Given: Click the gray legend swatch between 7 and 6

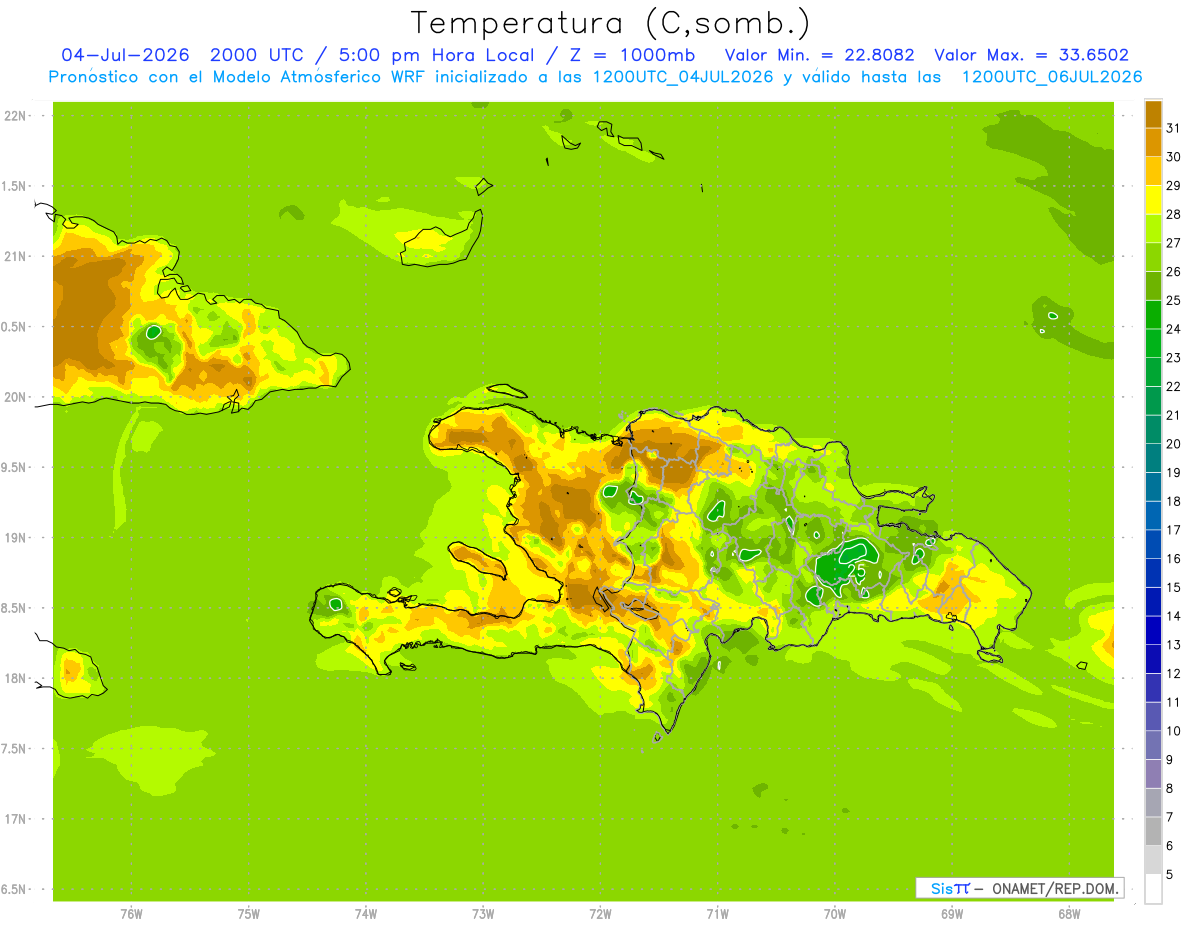Looking at the screenshot, I should (x=1153, y=831).
